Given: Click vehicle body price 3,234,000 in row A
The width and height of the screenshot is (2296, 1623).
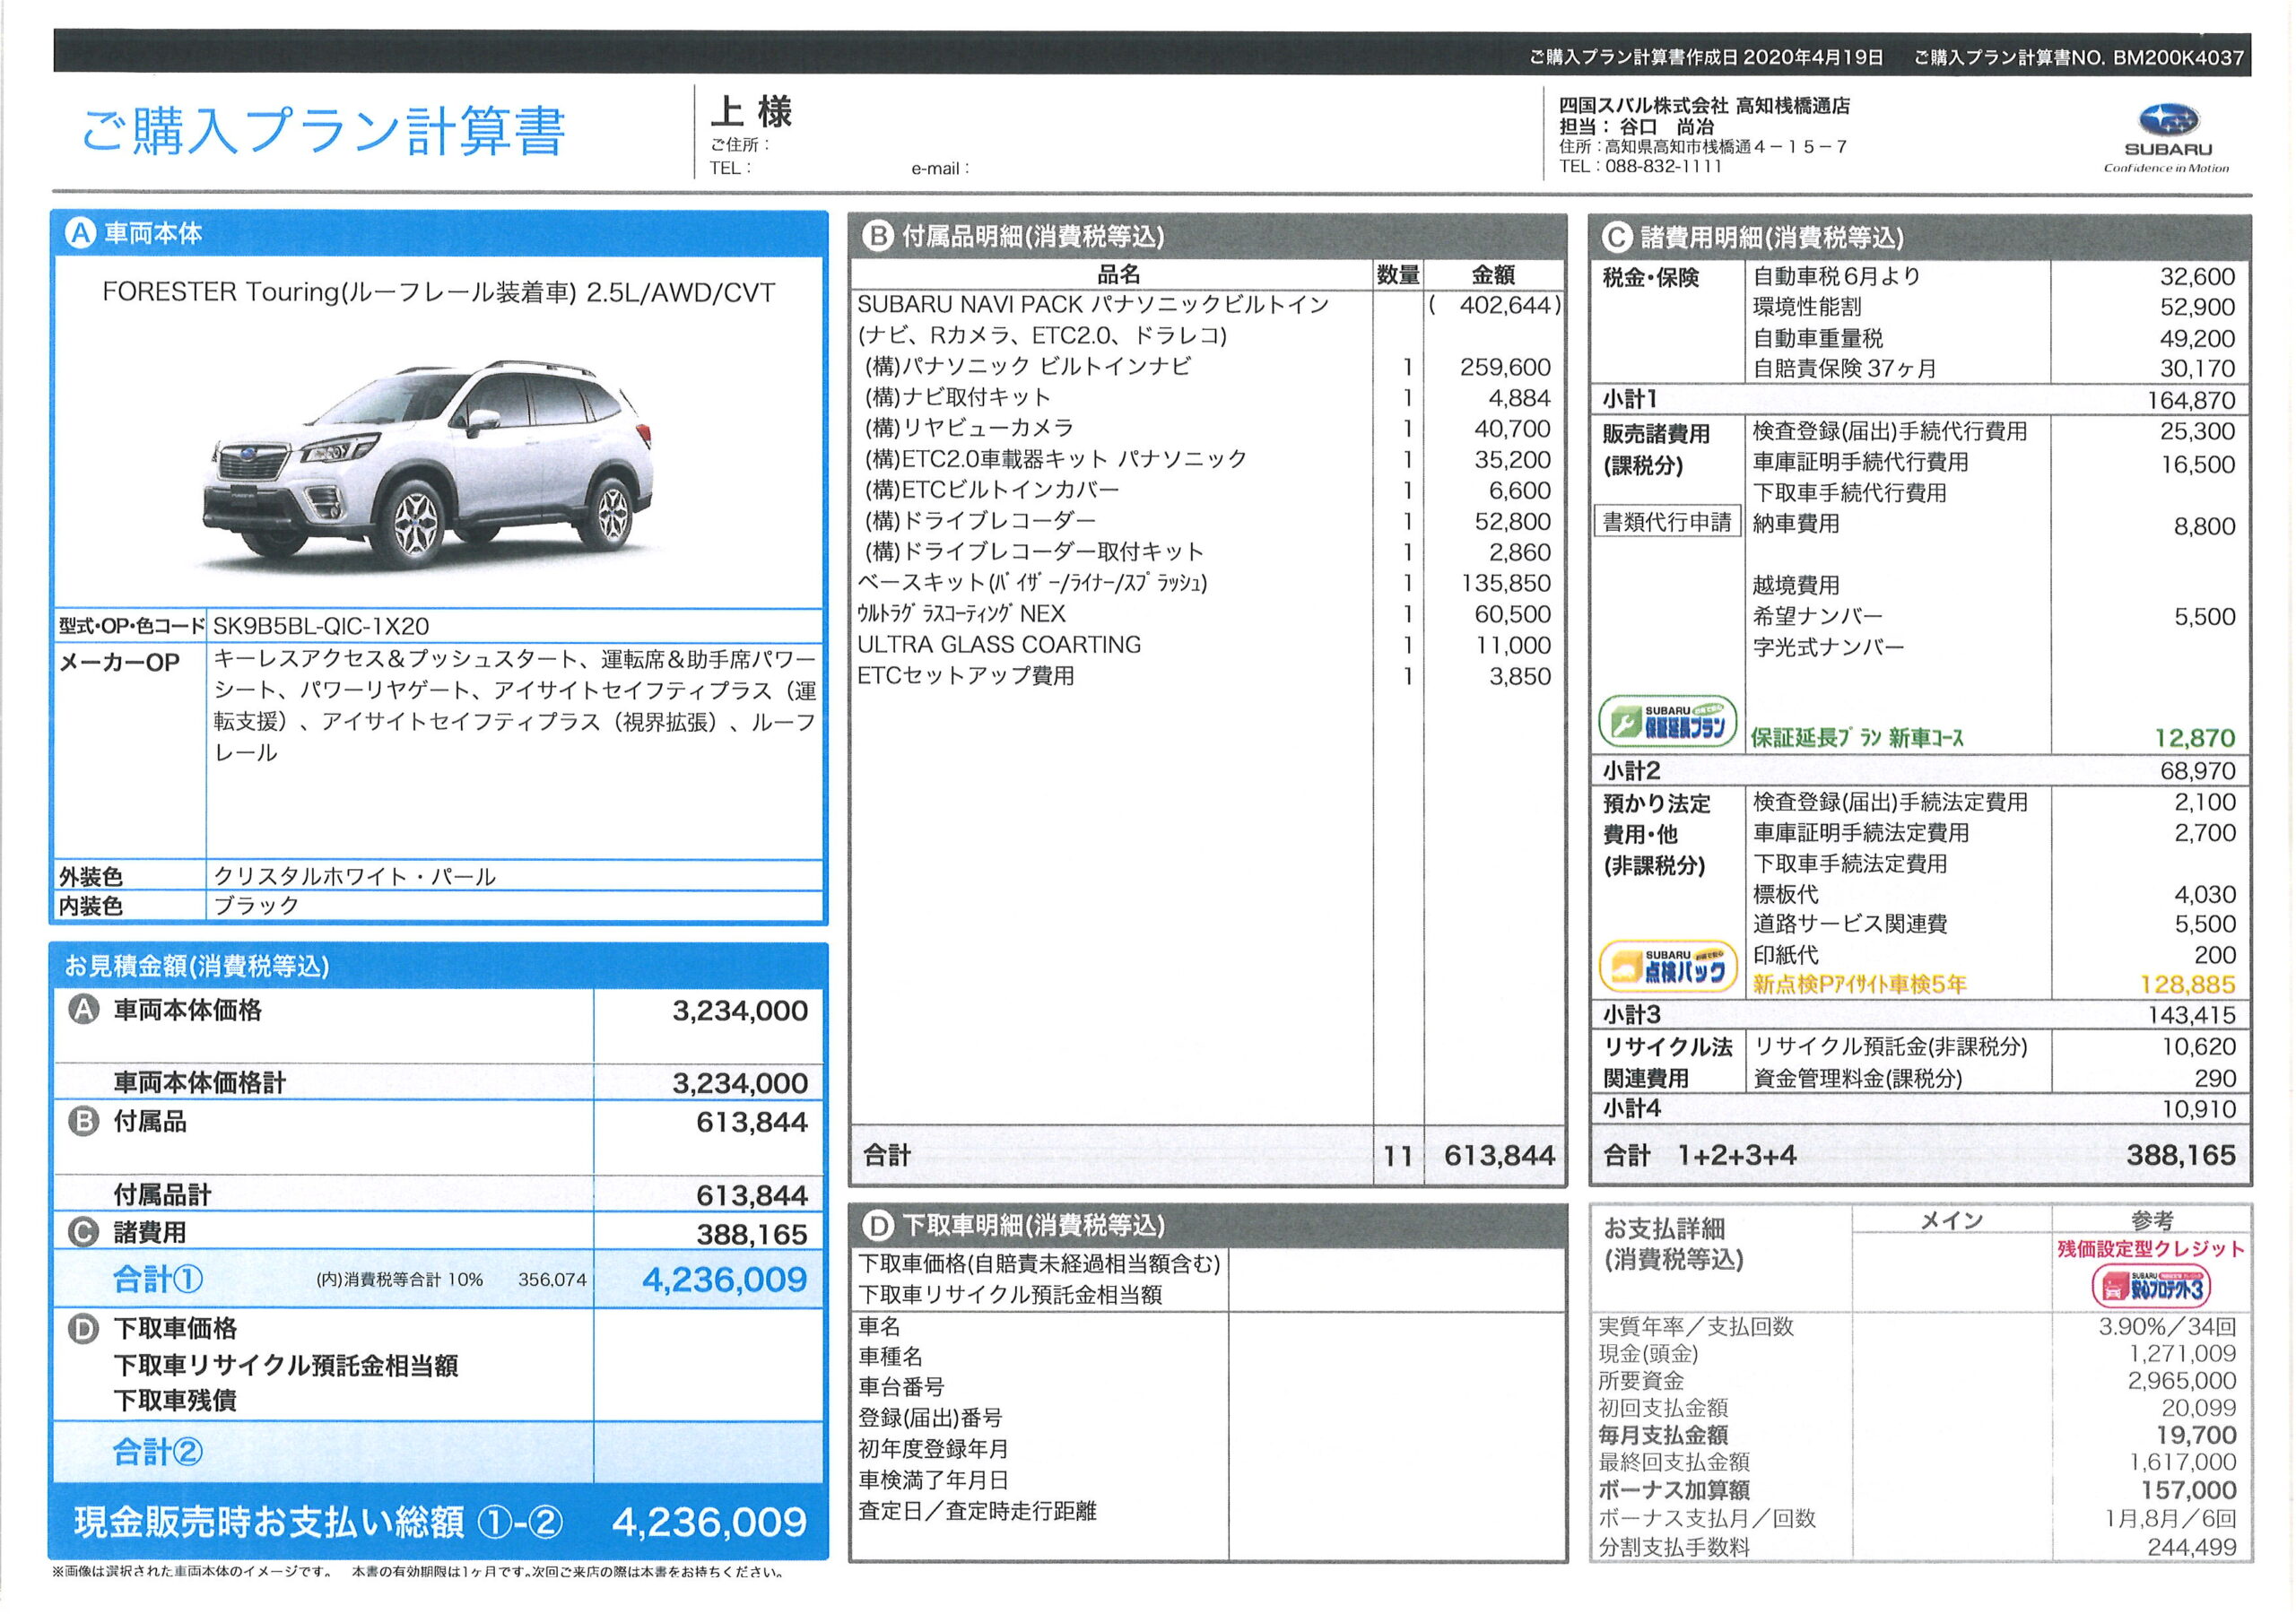Looking at the screenshot, I should click(740, 1011).
